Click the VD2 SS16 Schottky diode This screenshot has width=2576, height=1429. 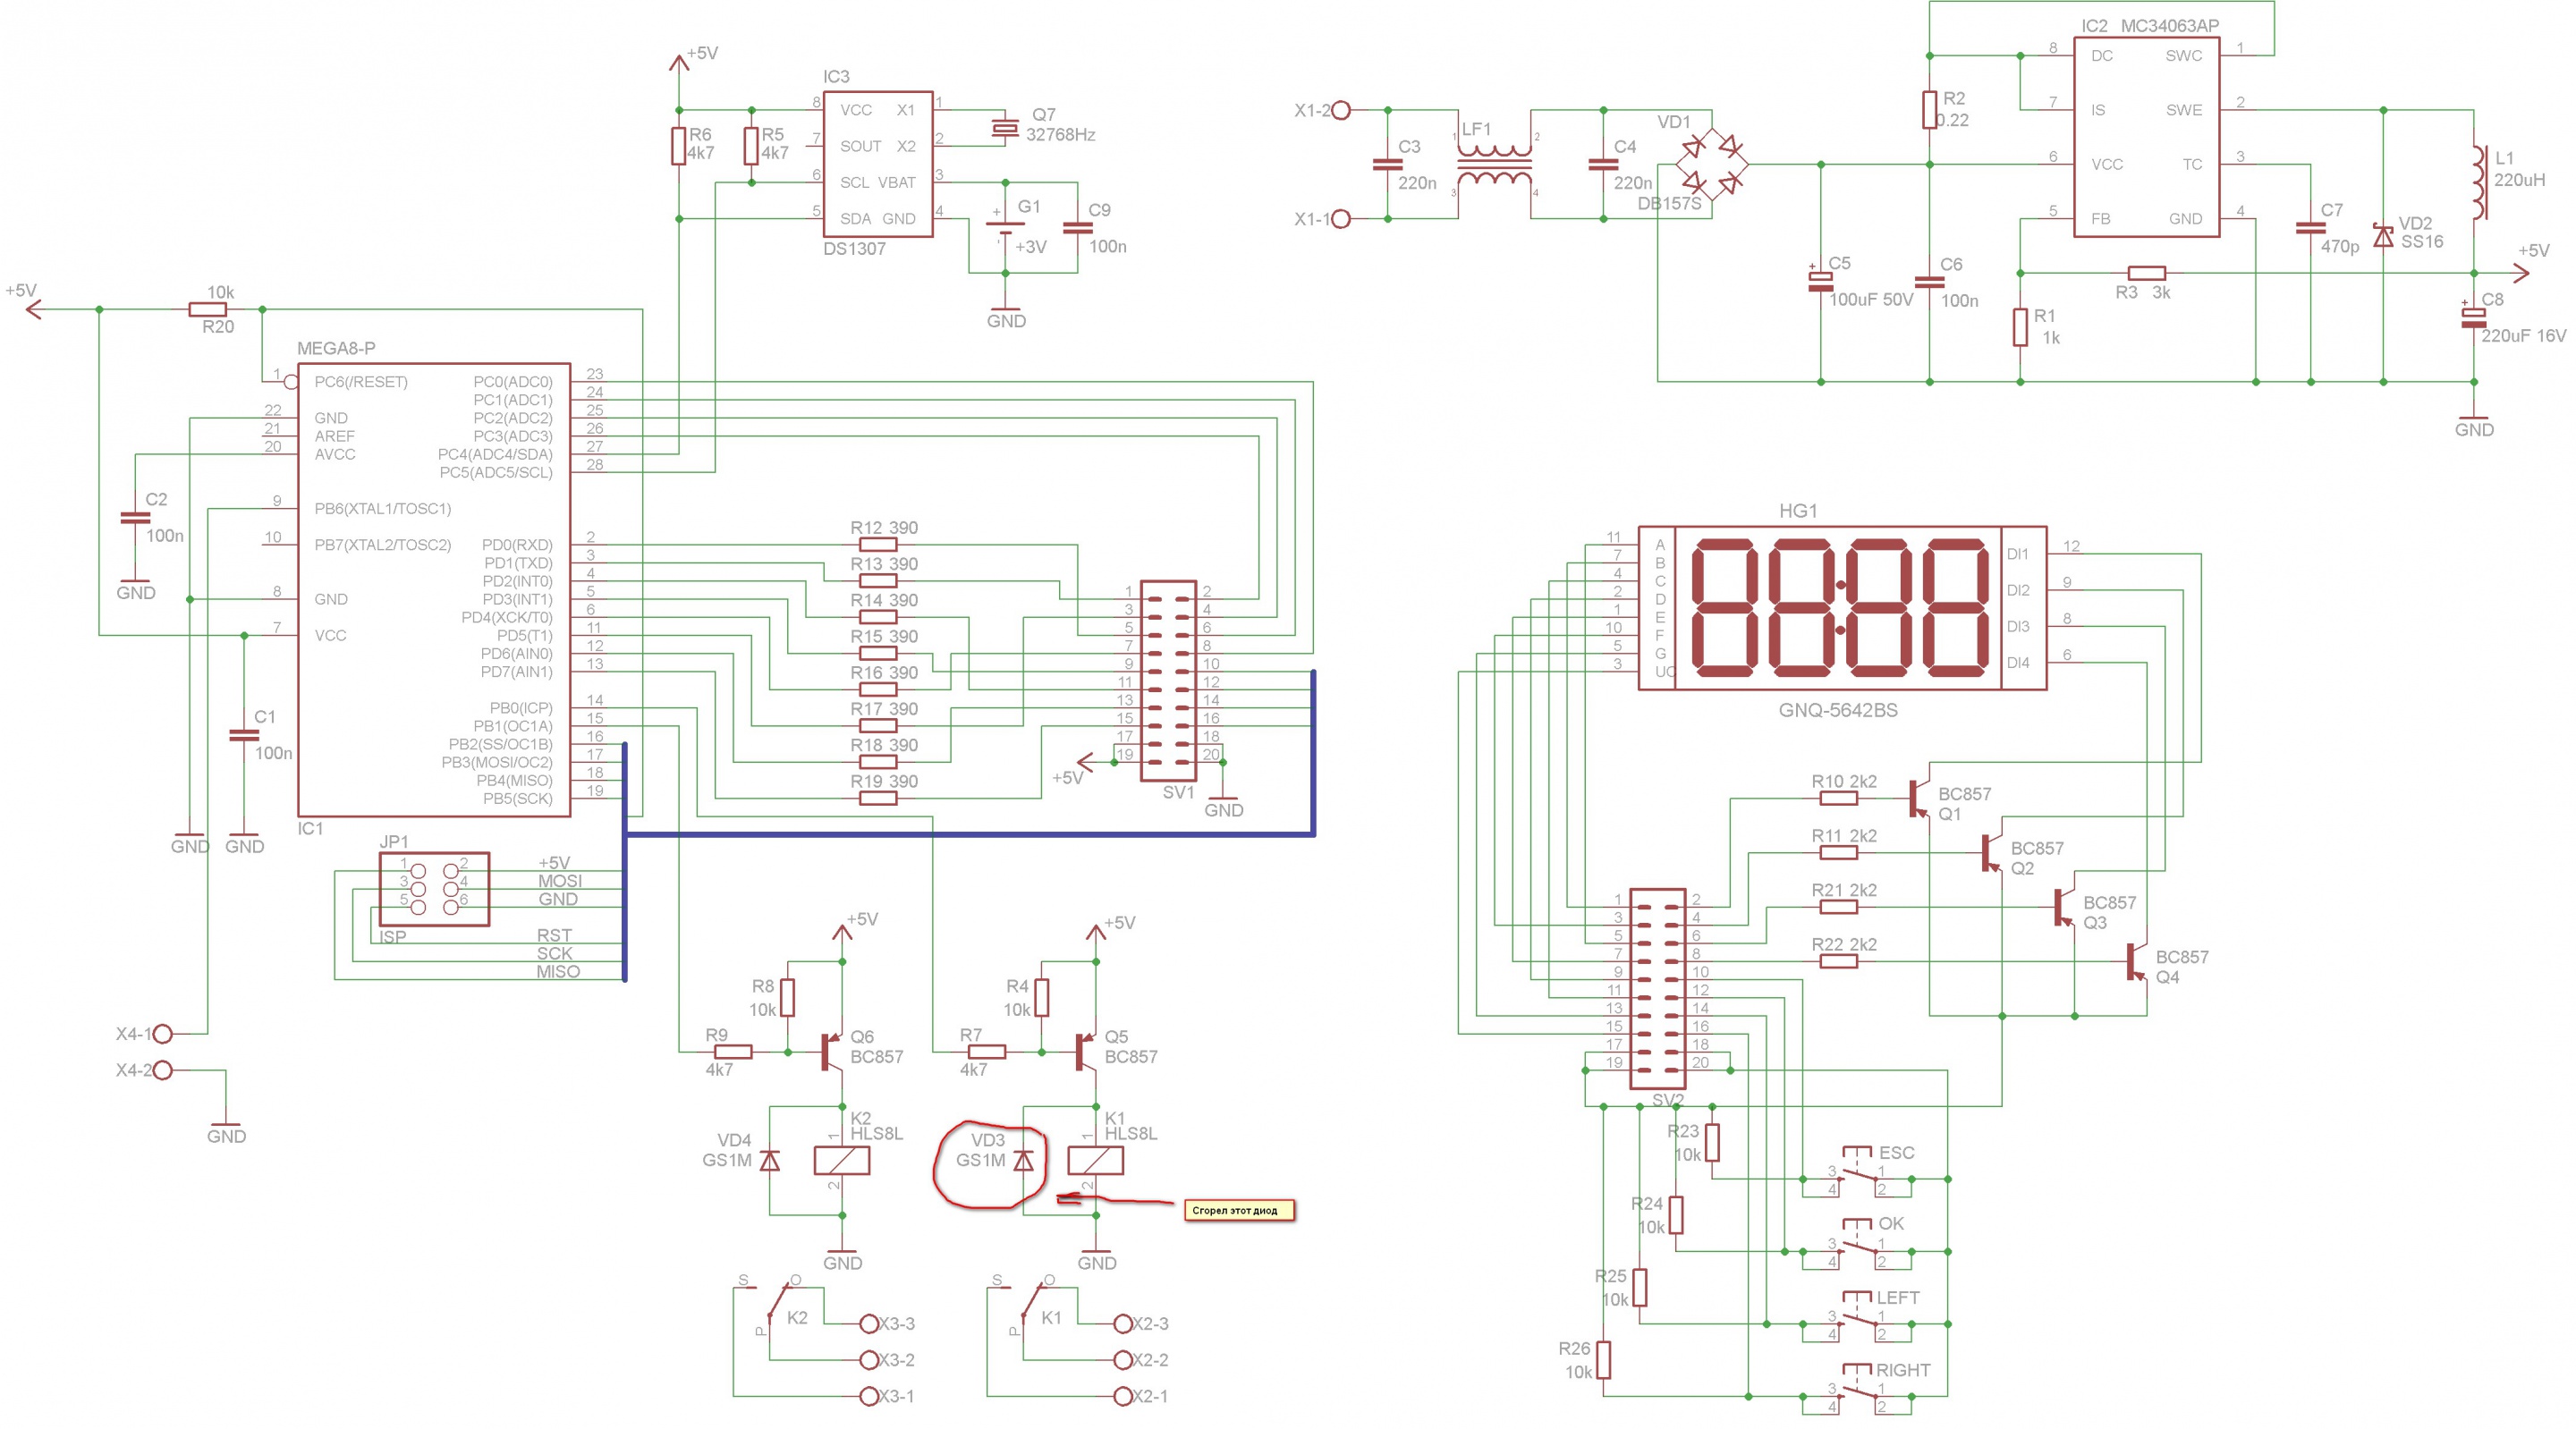click(2384, 236)
